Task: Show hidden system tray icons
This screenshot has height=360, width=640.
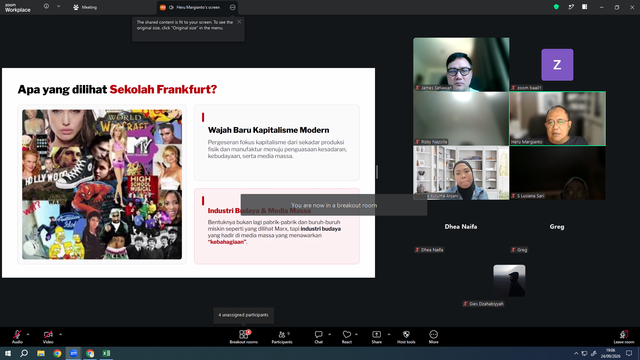Action: 576,353
